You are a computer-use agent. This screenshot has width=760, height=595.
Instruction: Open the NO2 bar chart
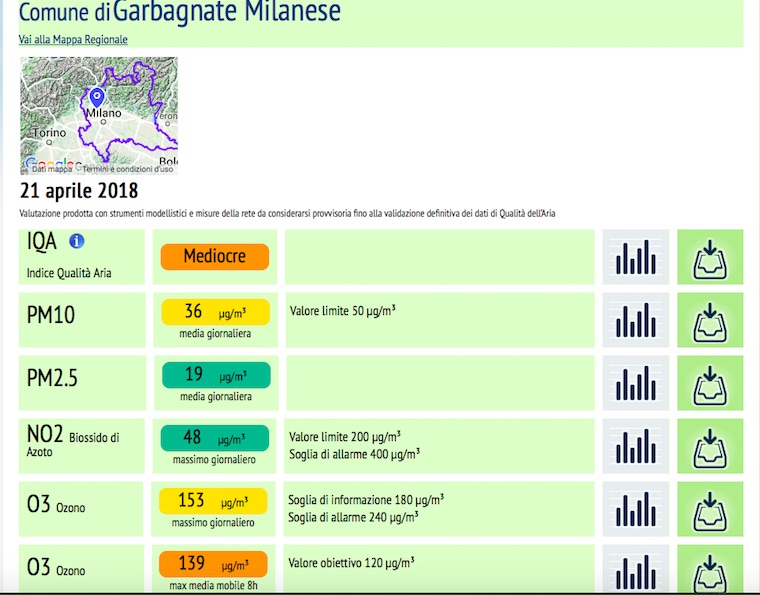pyautogui.click(x=635, y=446)
